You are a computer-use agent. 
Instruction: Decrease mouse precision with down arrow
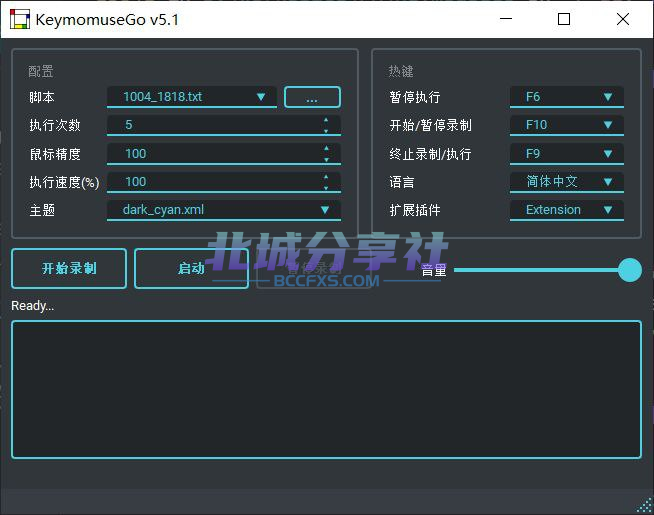pos(326,159)
